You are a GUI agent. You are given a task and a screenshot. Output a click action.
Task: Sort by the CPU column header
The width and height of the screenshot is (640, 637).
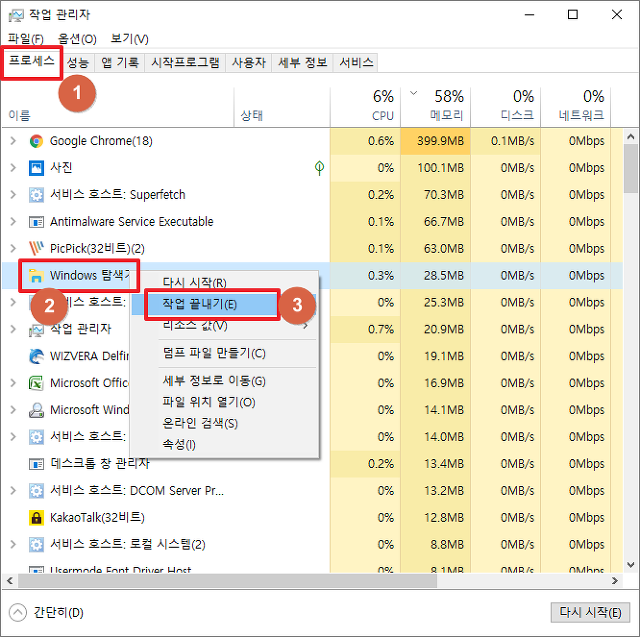[365, 107]
